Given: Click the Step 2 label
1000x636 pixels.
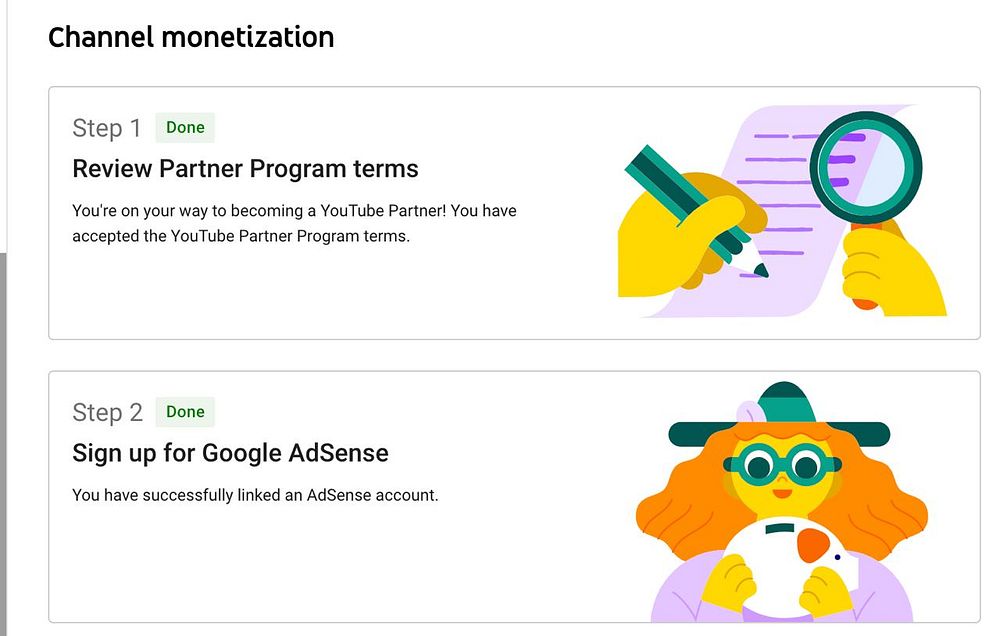Looking at the screenshot, I should (x=107, y=412).
